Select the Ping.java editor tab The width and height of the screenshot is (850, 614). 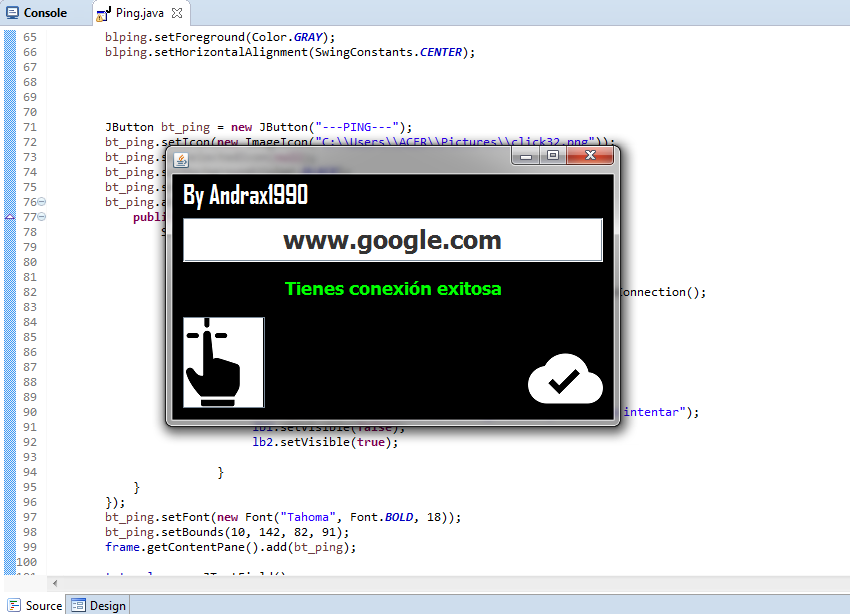coord(139,13)
